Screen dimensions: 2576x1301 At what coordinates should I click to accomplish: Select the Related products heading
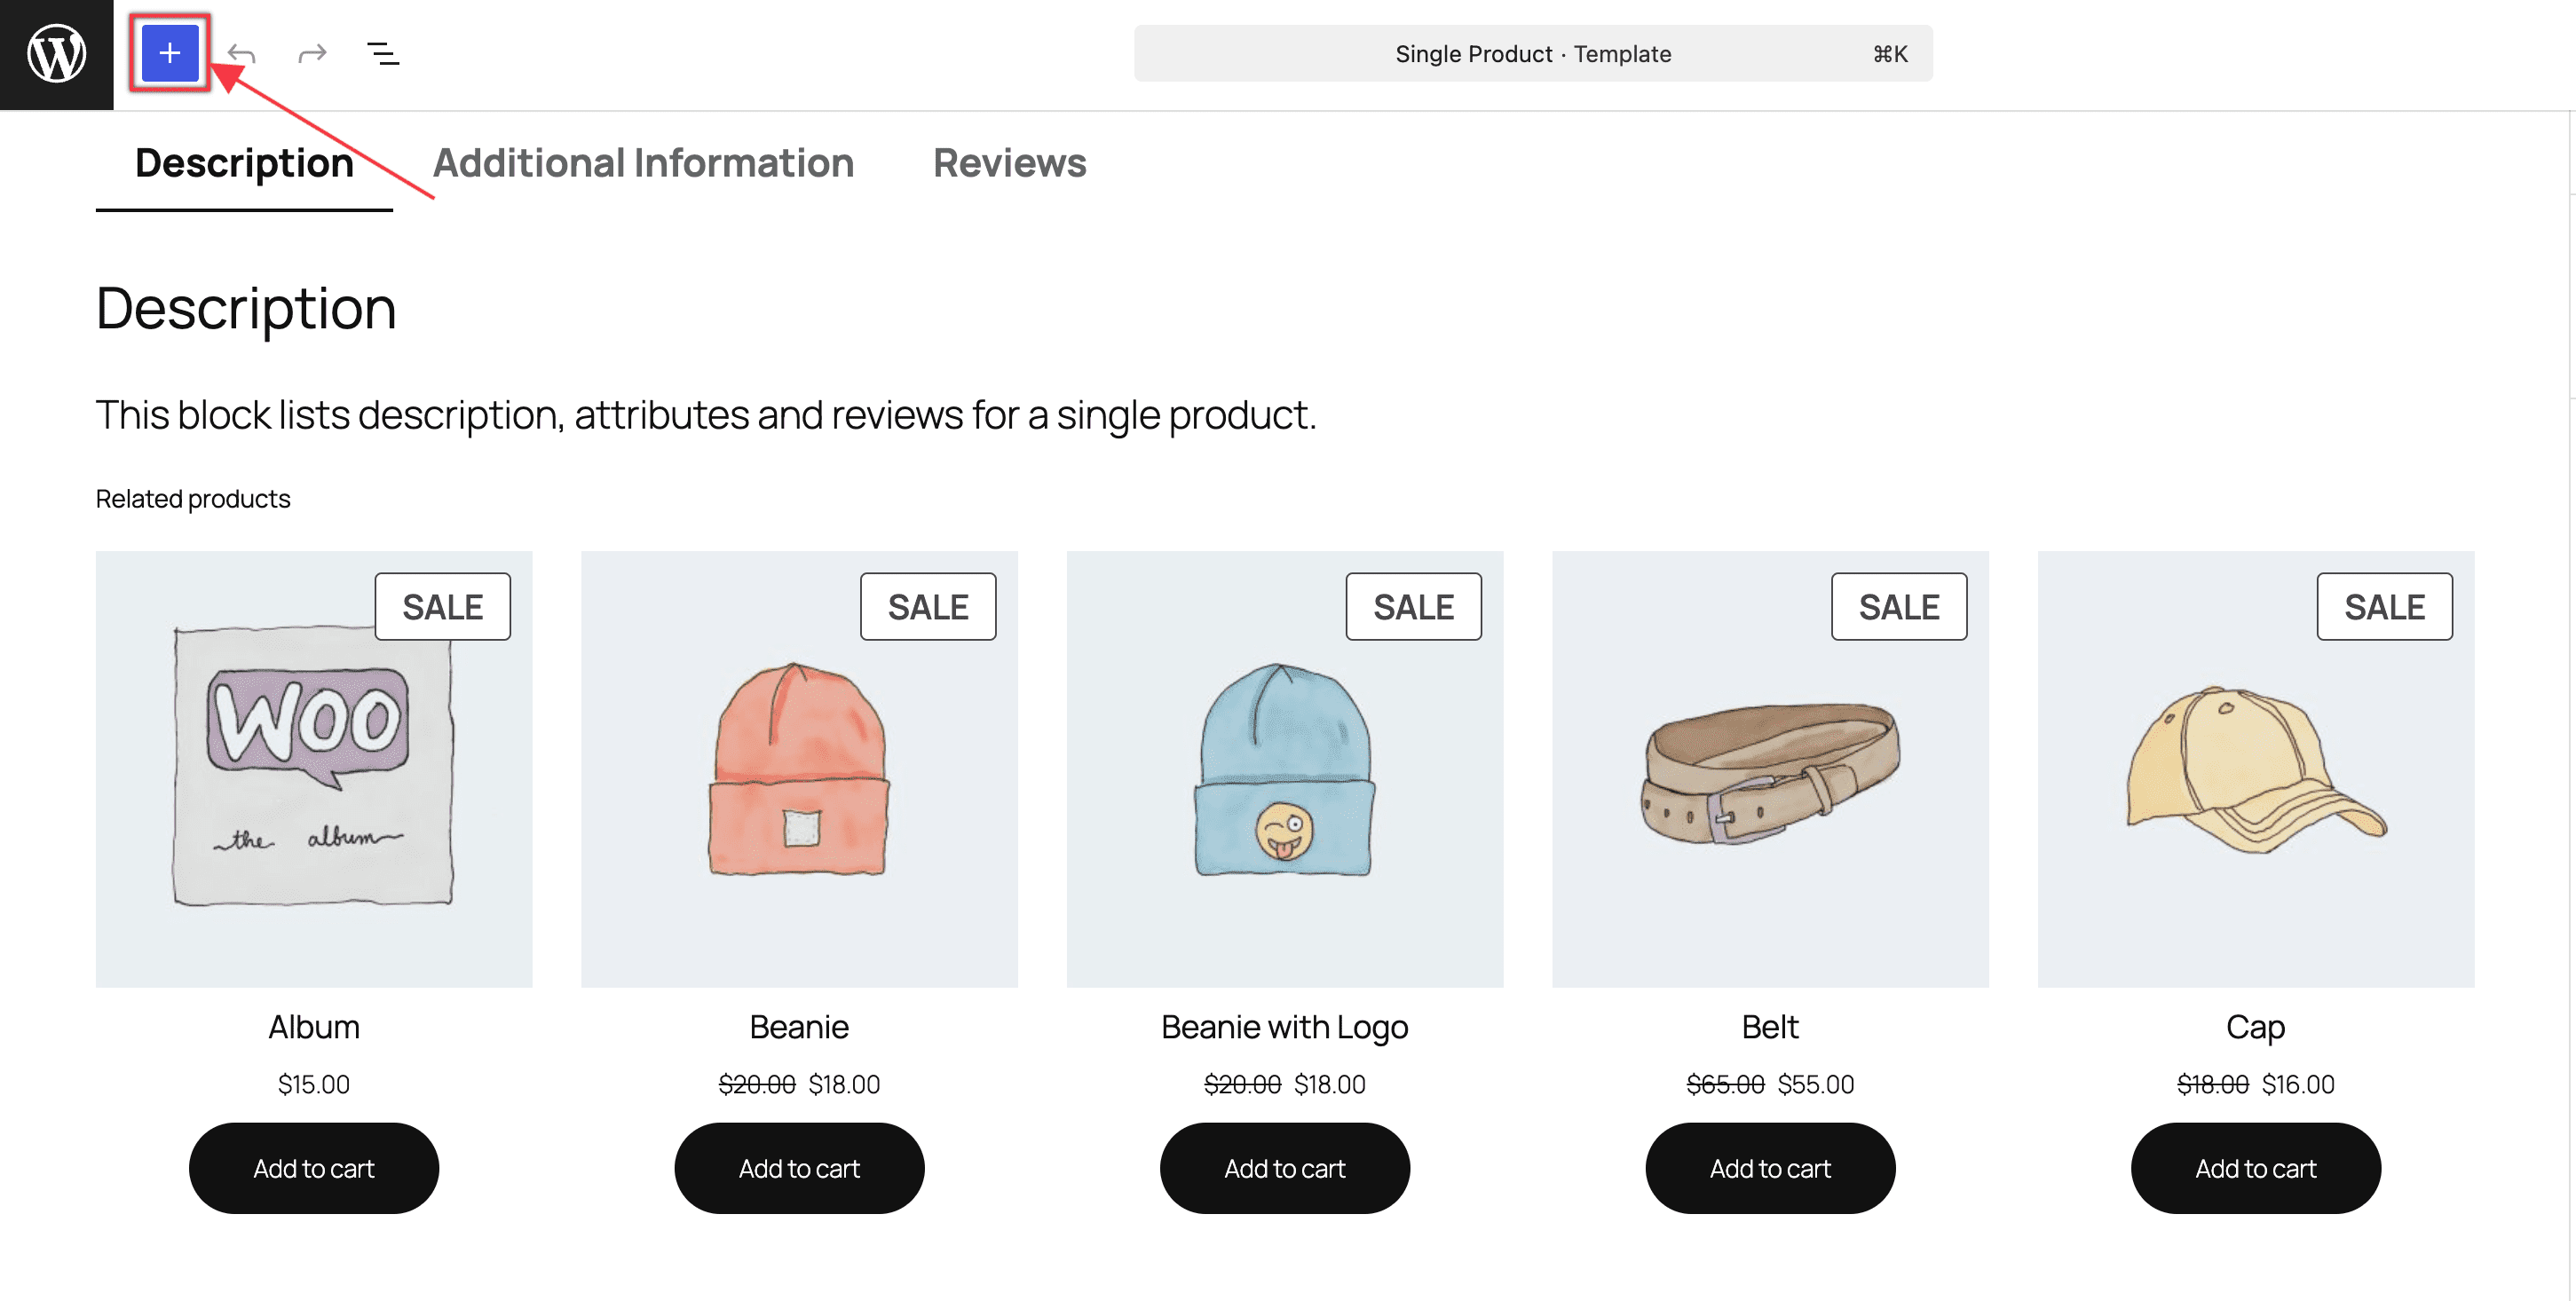[193, 498]
